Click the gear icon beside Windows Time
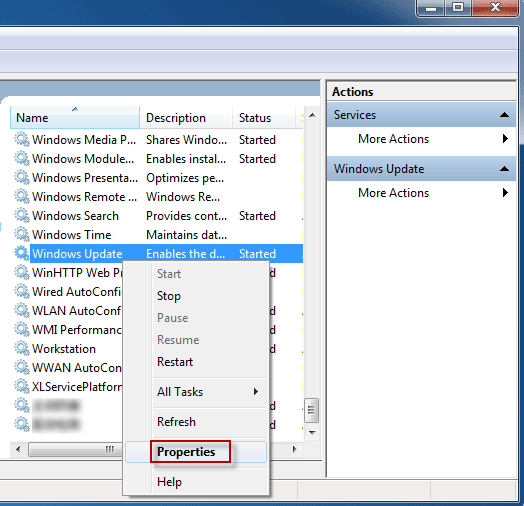Screen dimensions: 524x506 tap(22, 235)
